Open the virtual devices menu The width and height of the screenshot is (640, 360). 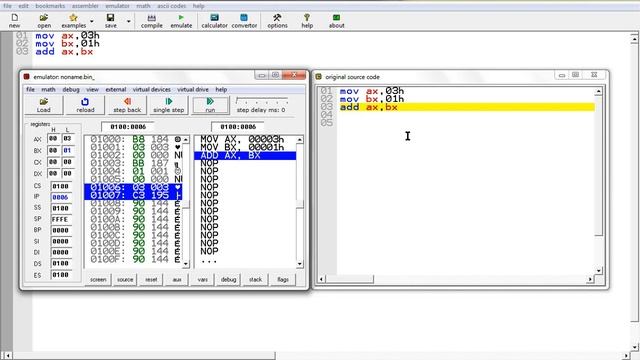pos(151,89)
